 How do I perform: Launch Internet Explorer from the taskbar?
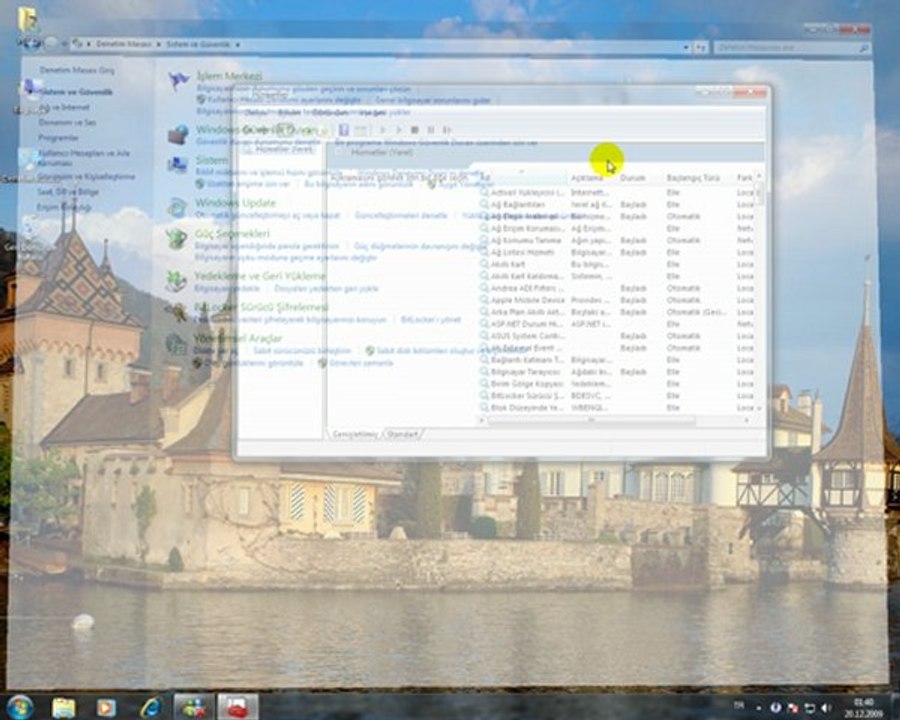coord(150,707)
